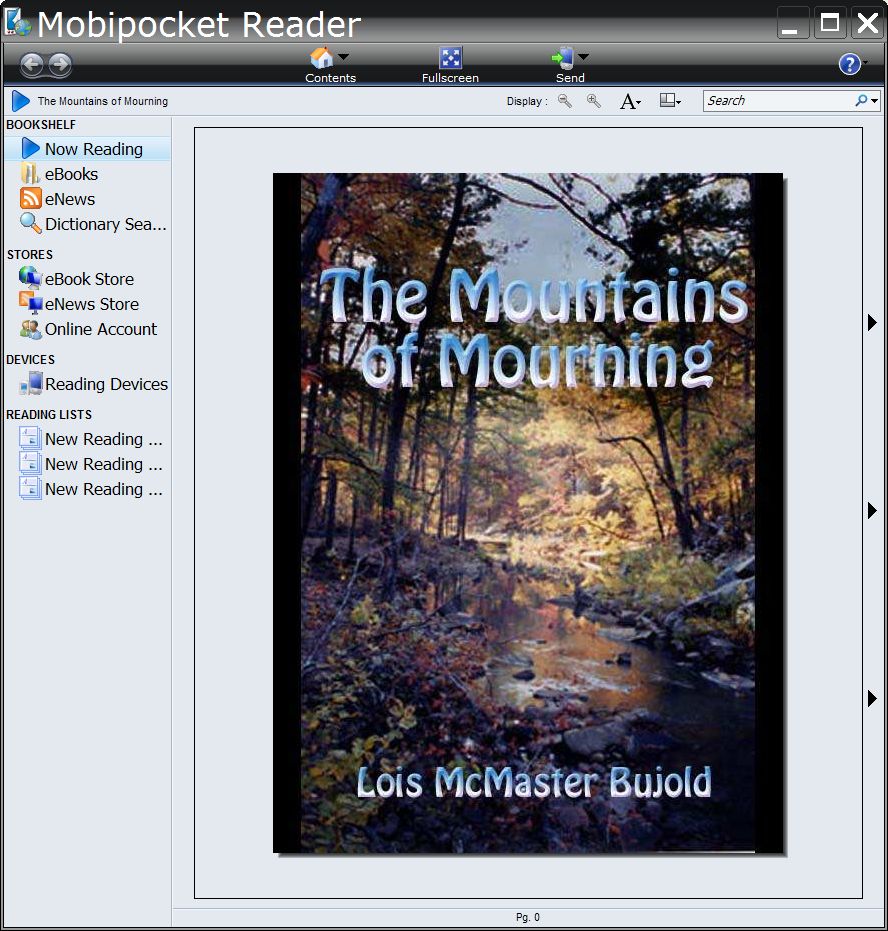Open the page layout dropdown
The height and width of the screenshot is (931, 888).
[x=670, y=101]
